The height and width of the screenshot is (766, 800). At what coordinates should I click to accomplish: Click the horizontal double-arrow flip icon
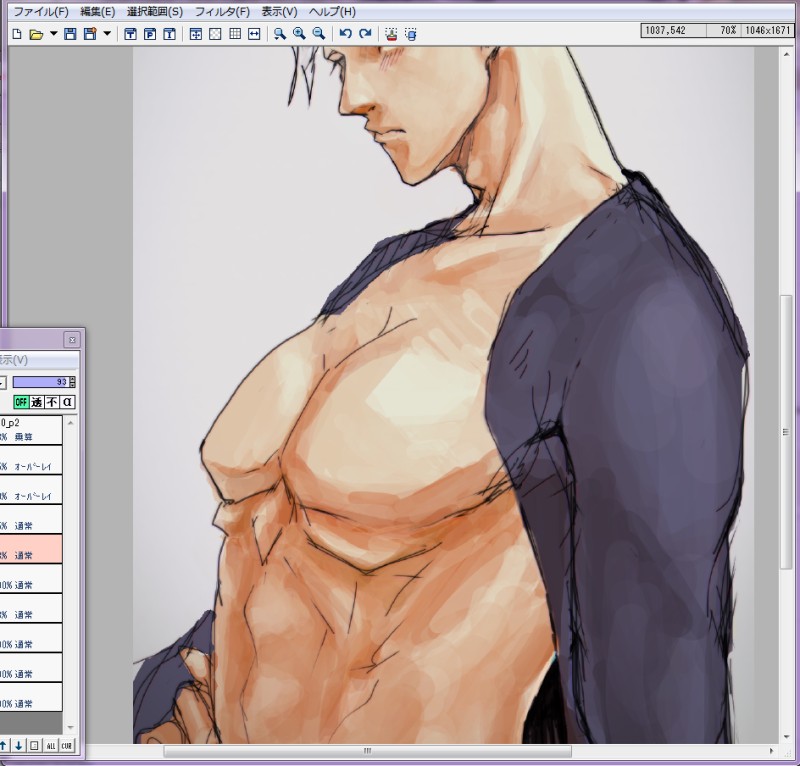254,34
